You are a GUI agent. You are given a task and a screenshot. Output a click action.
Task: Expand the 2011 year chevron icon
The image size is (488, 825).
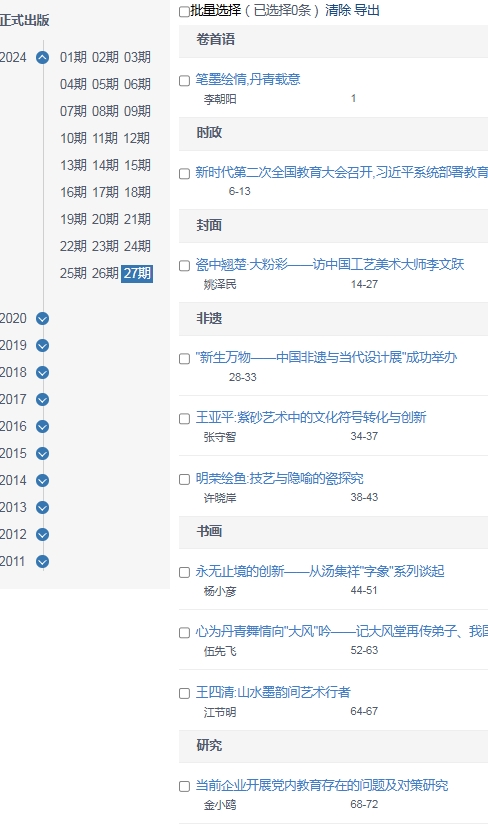pos(43,561)
